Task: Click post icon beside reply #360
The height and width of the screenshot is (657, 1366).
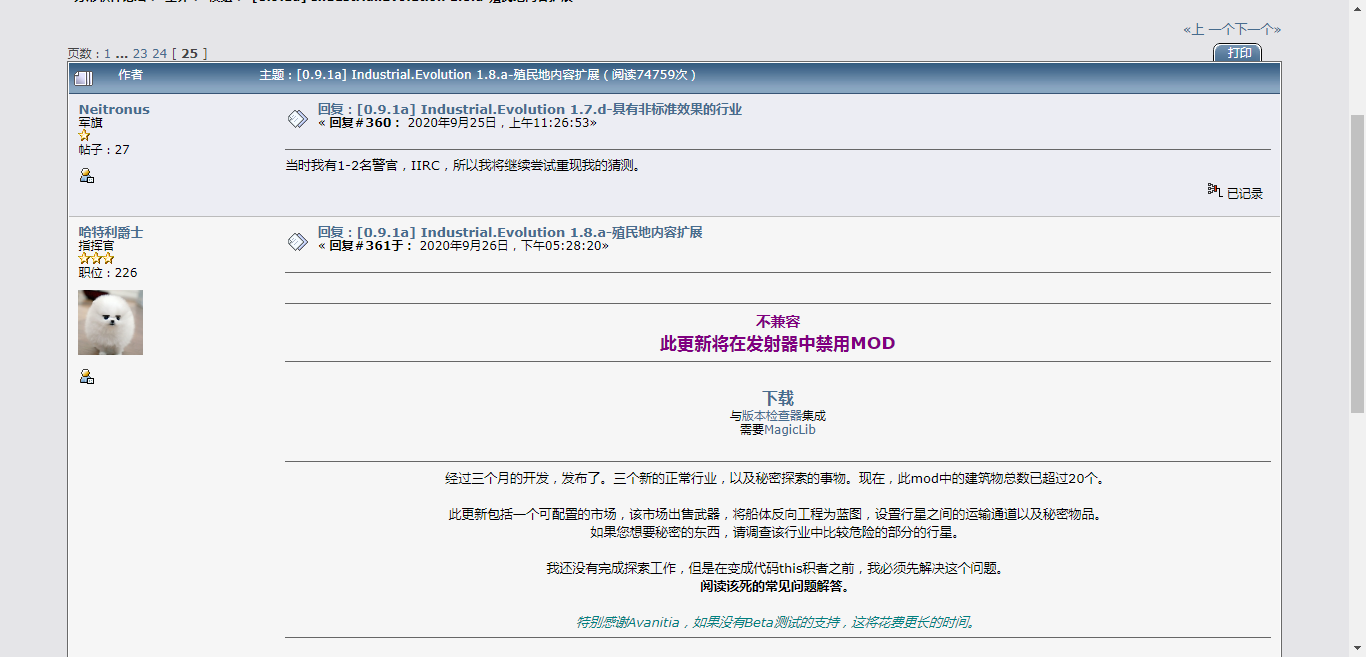Action: [x=297, y=118]
